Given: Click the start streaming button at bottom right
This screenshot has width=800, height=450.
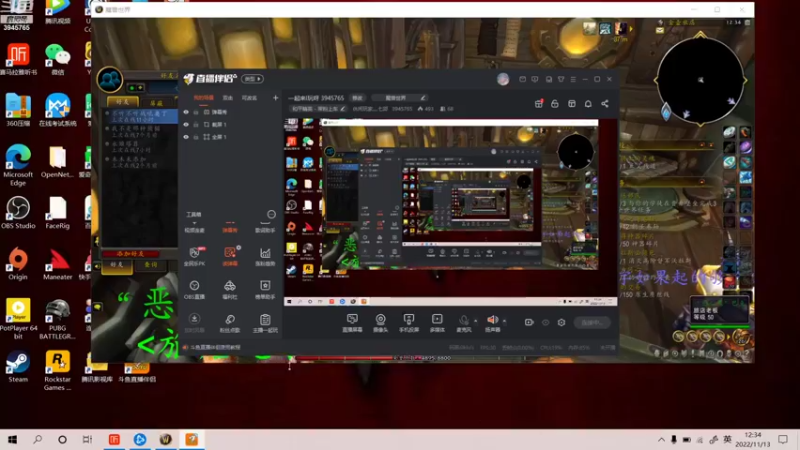Looking at the screenshot, I should 592,322.
